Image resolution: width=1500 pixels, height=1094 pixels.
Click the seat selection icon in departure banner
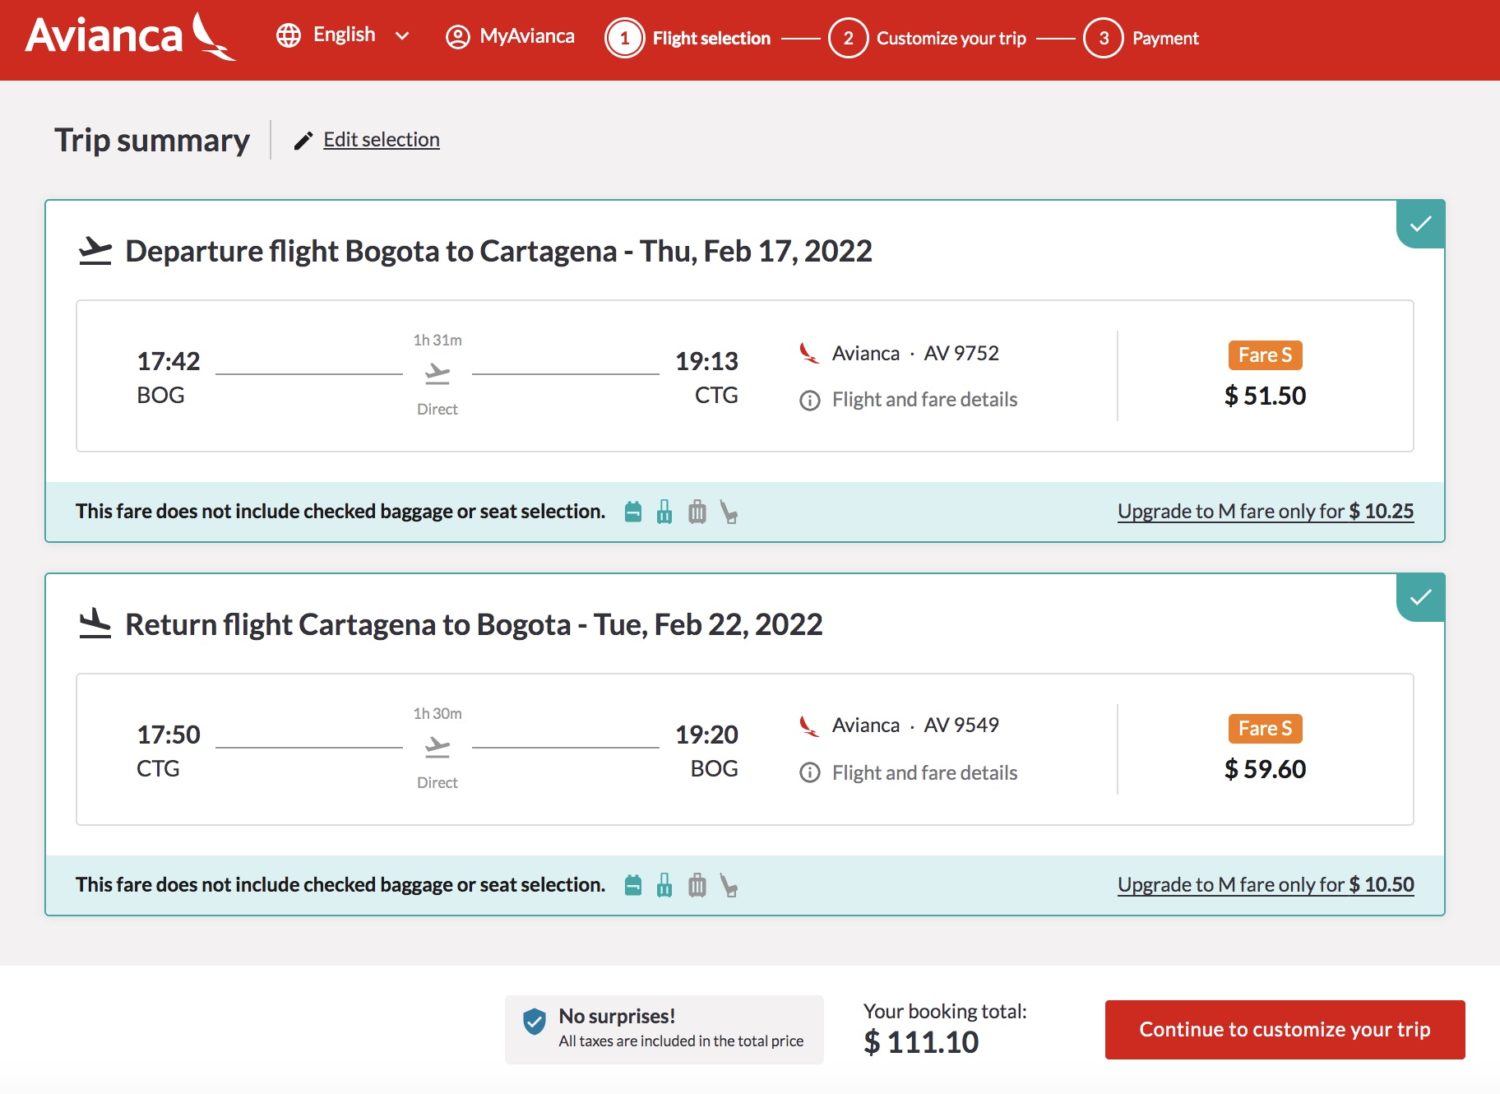[729, 513]
